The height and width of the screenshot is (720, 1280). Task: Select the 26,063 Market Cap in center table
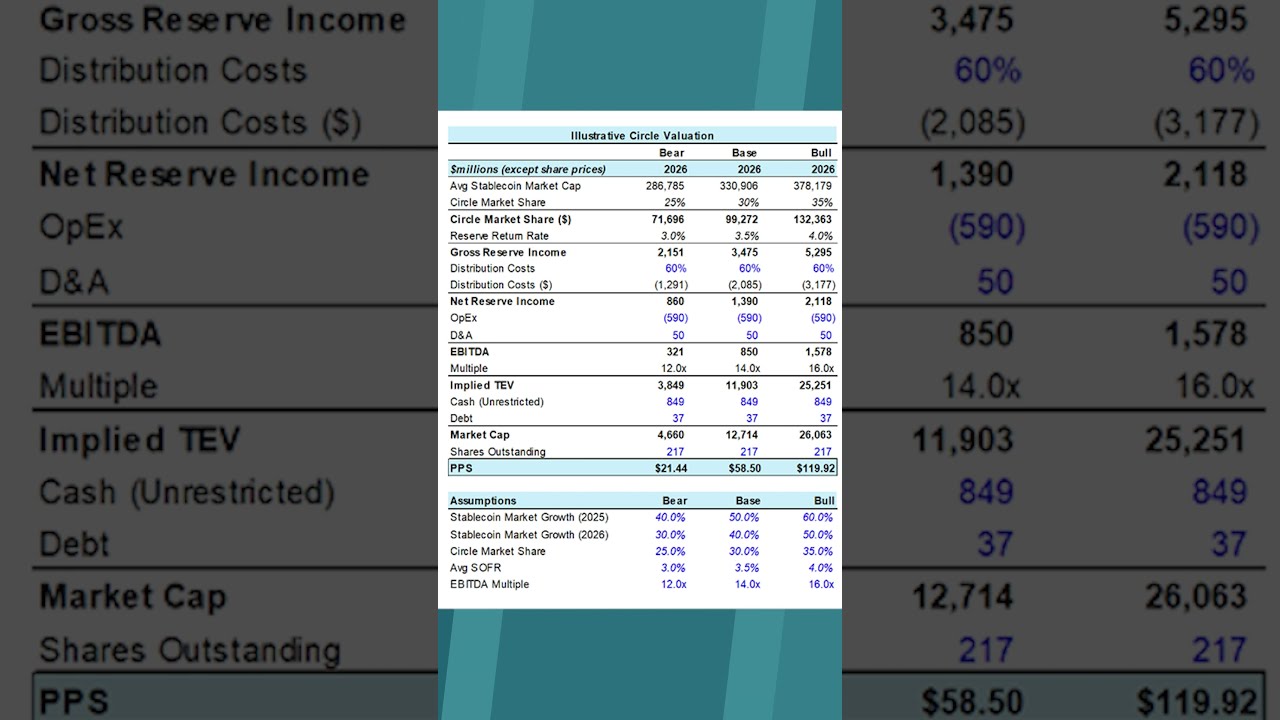815,435
